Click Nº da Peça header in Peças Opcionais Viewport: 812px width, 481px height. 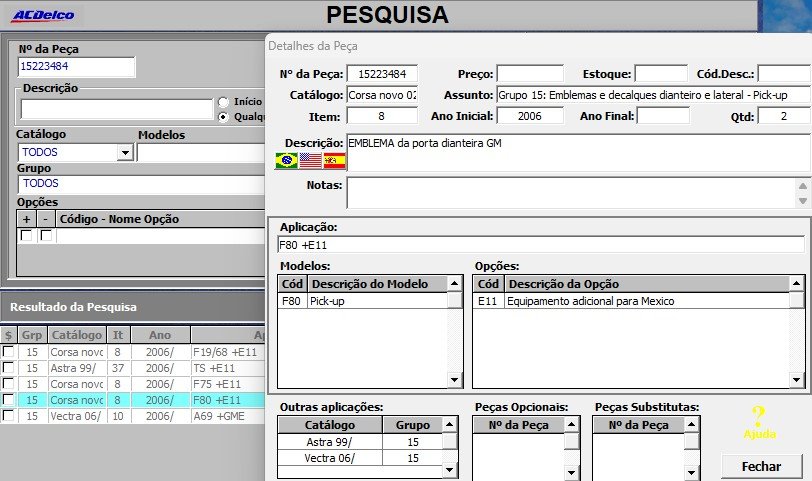[x=519, y=425]
